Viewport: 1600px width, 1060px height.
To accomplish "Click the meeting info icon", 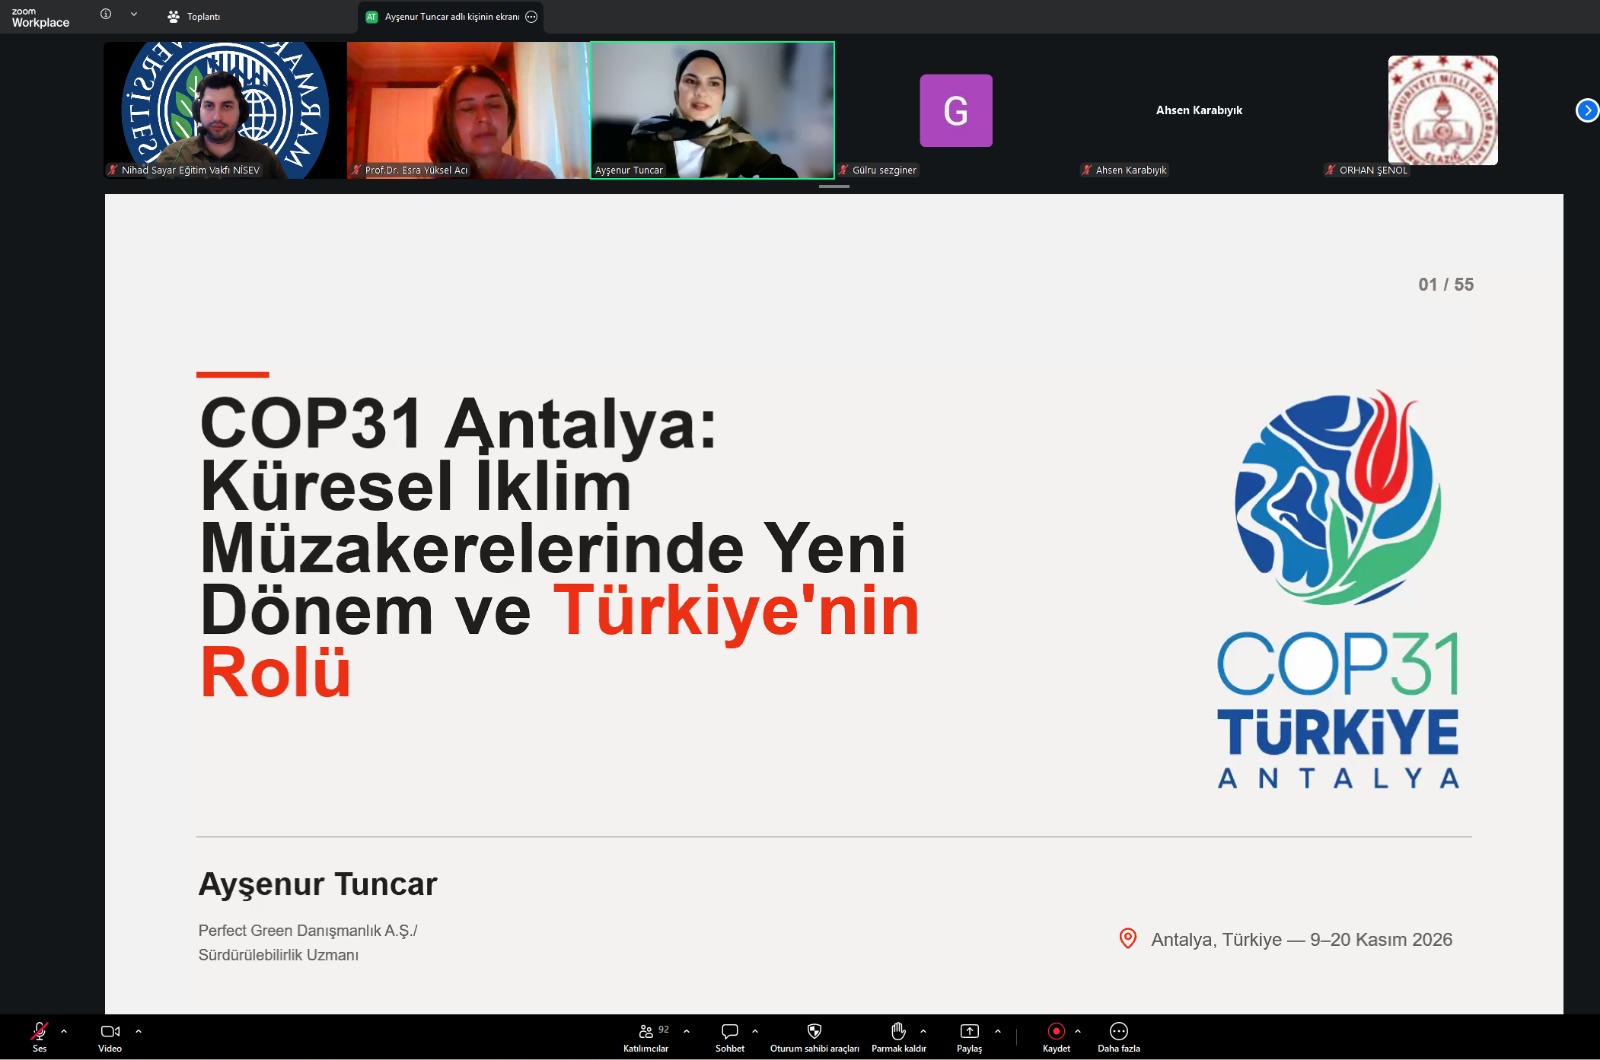I will [x=106, y=14].
